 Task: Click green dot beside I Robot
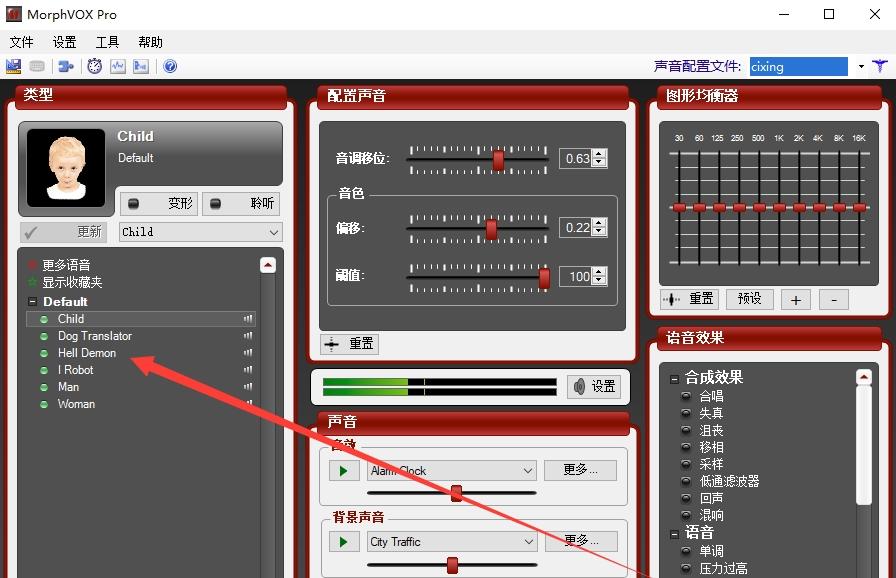pos(44,370)
